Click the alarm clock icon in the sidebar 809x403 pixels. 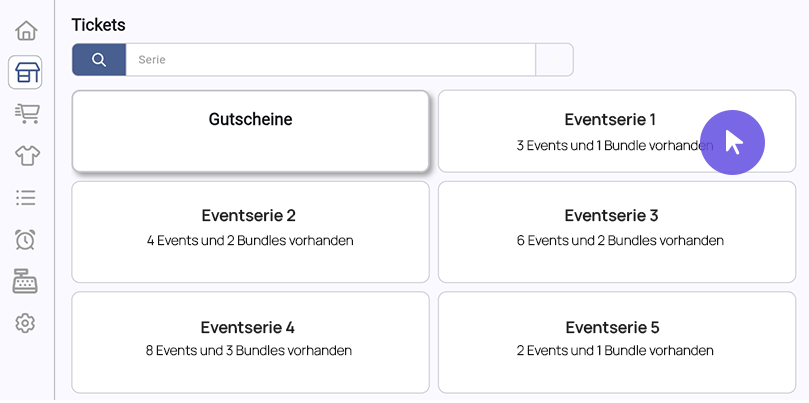(25, 239)
